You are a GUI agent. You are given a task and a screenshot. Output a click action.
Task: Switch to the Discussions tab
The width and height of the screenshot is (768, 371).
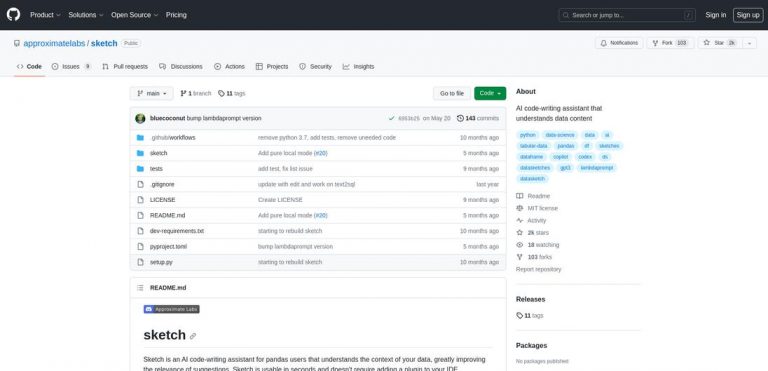[181, 67]
